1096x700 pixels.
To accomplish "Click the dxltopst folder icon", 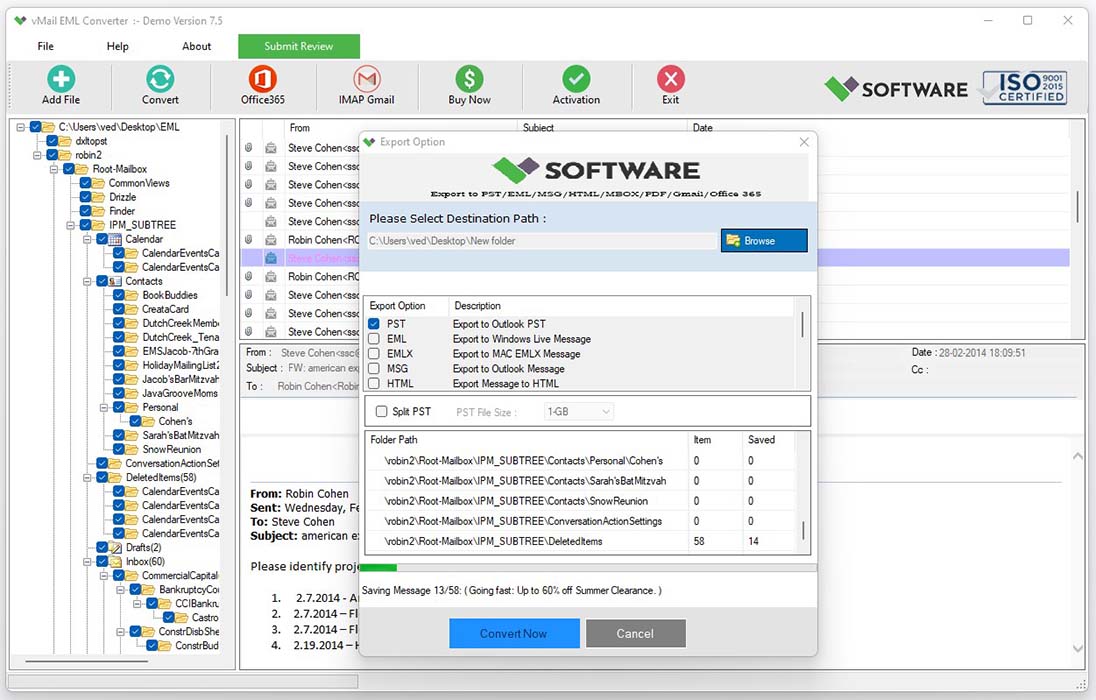I will 65,141.
